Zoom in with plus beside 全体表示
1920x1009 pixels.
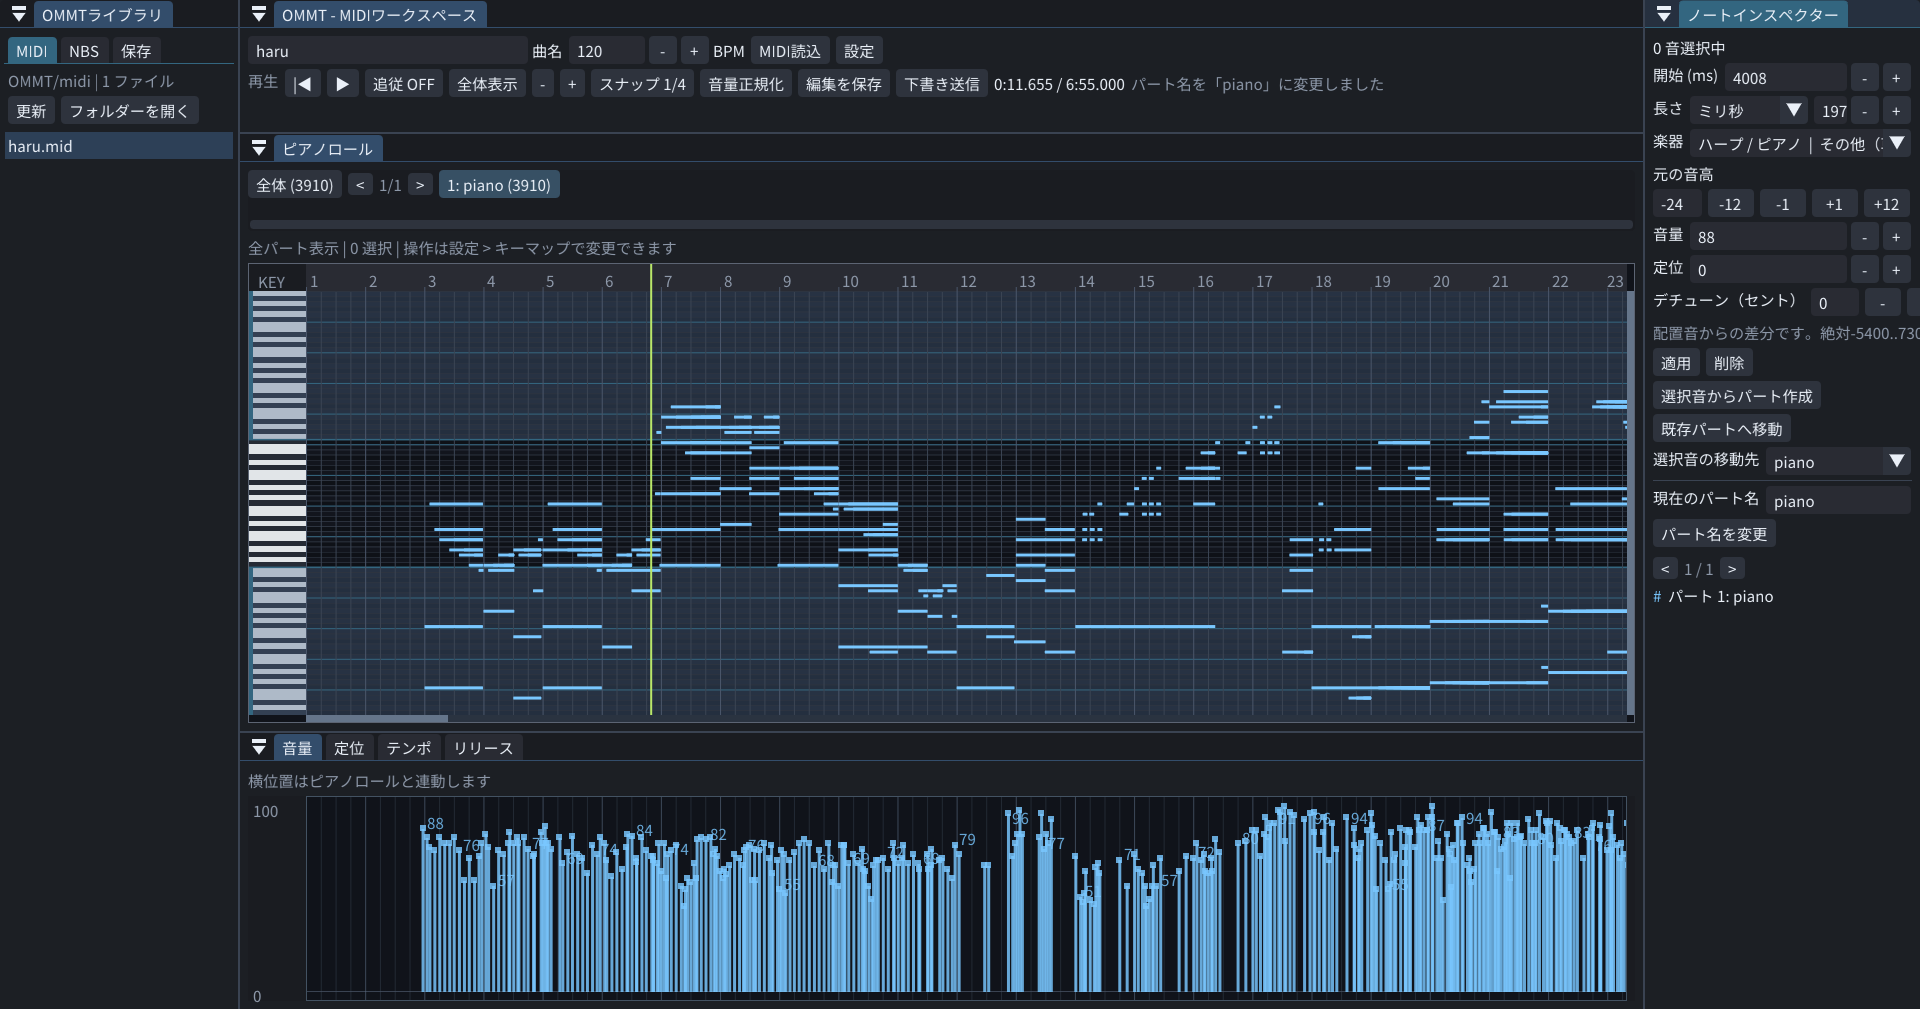[572, 84]
